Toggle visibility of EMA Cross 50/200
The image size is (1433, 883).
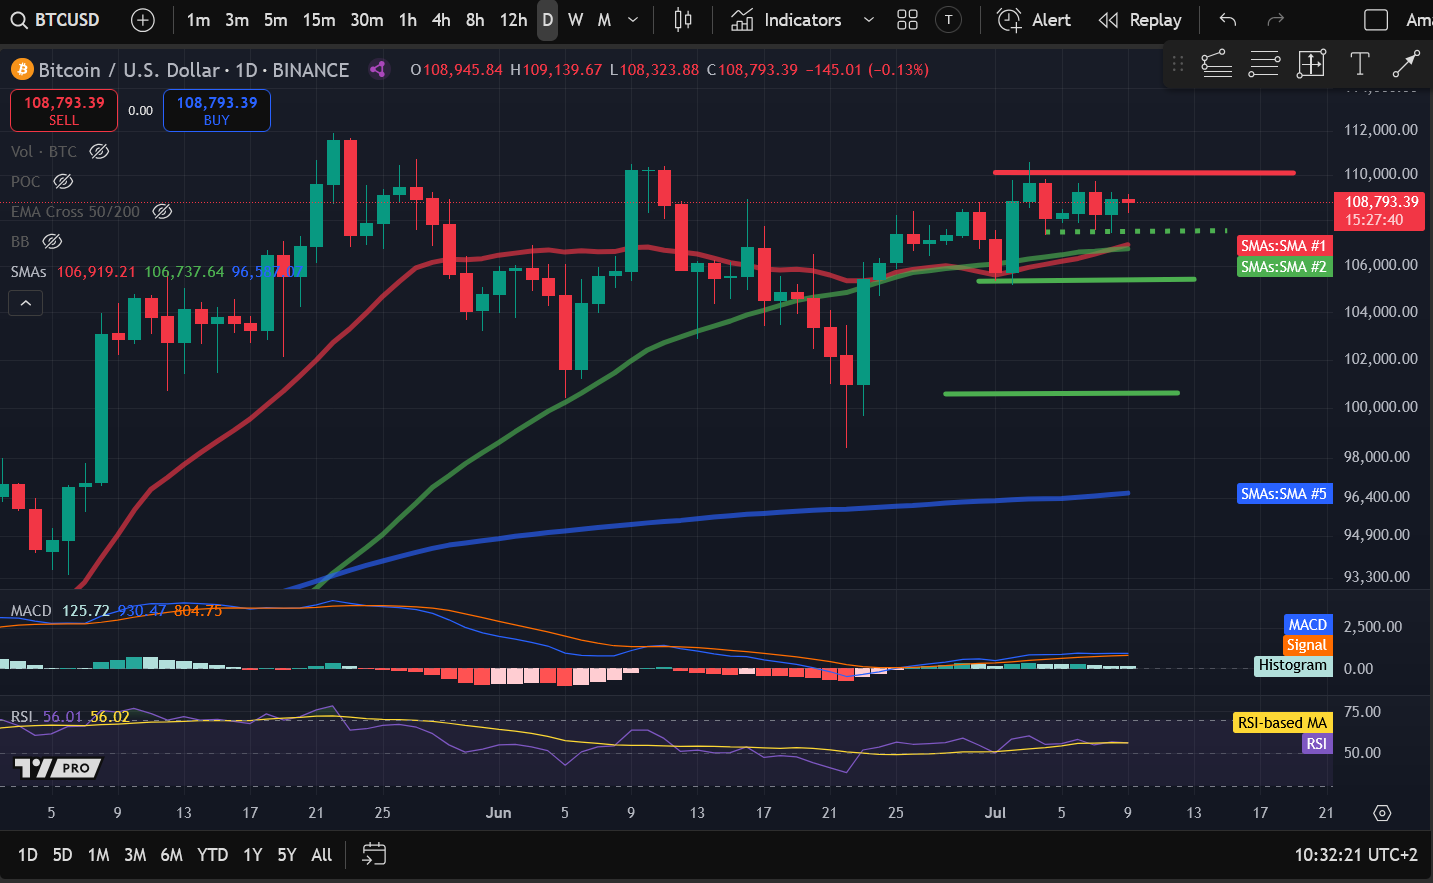[162, 212]
